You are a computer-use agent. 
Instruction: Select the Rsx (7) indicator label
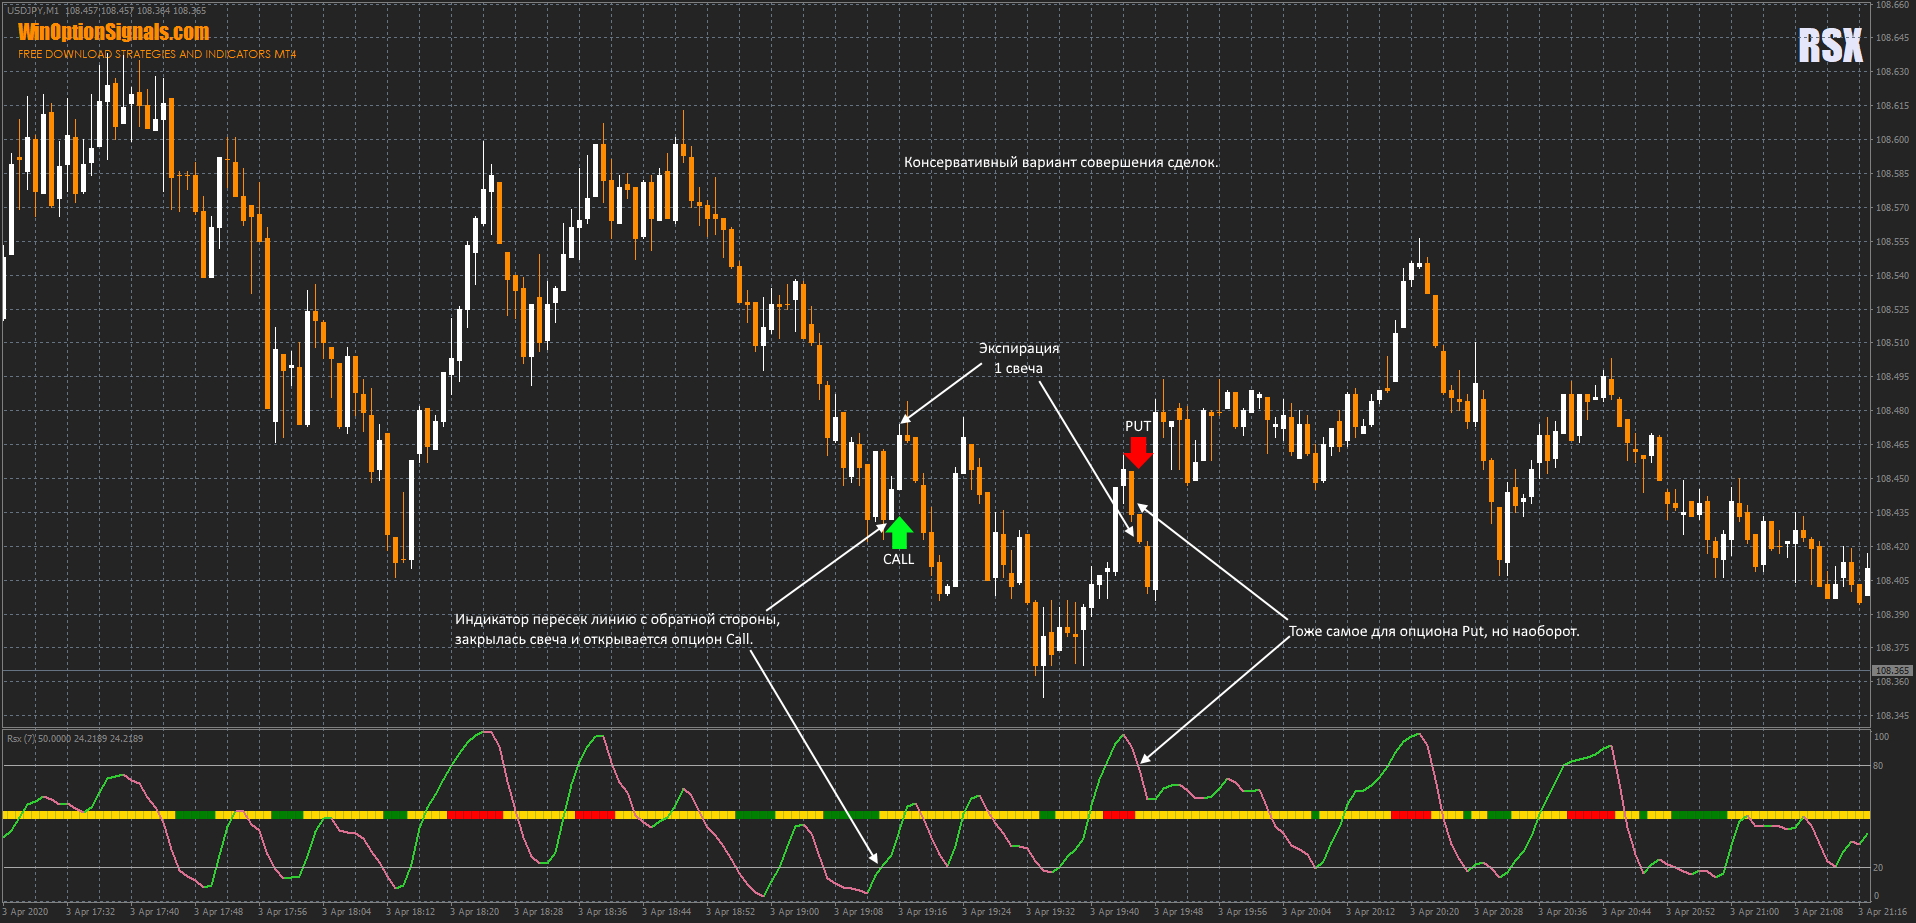coord(21,739)
